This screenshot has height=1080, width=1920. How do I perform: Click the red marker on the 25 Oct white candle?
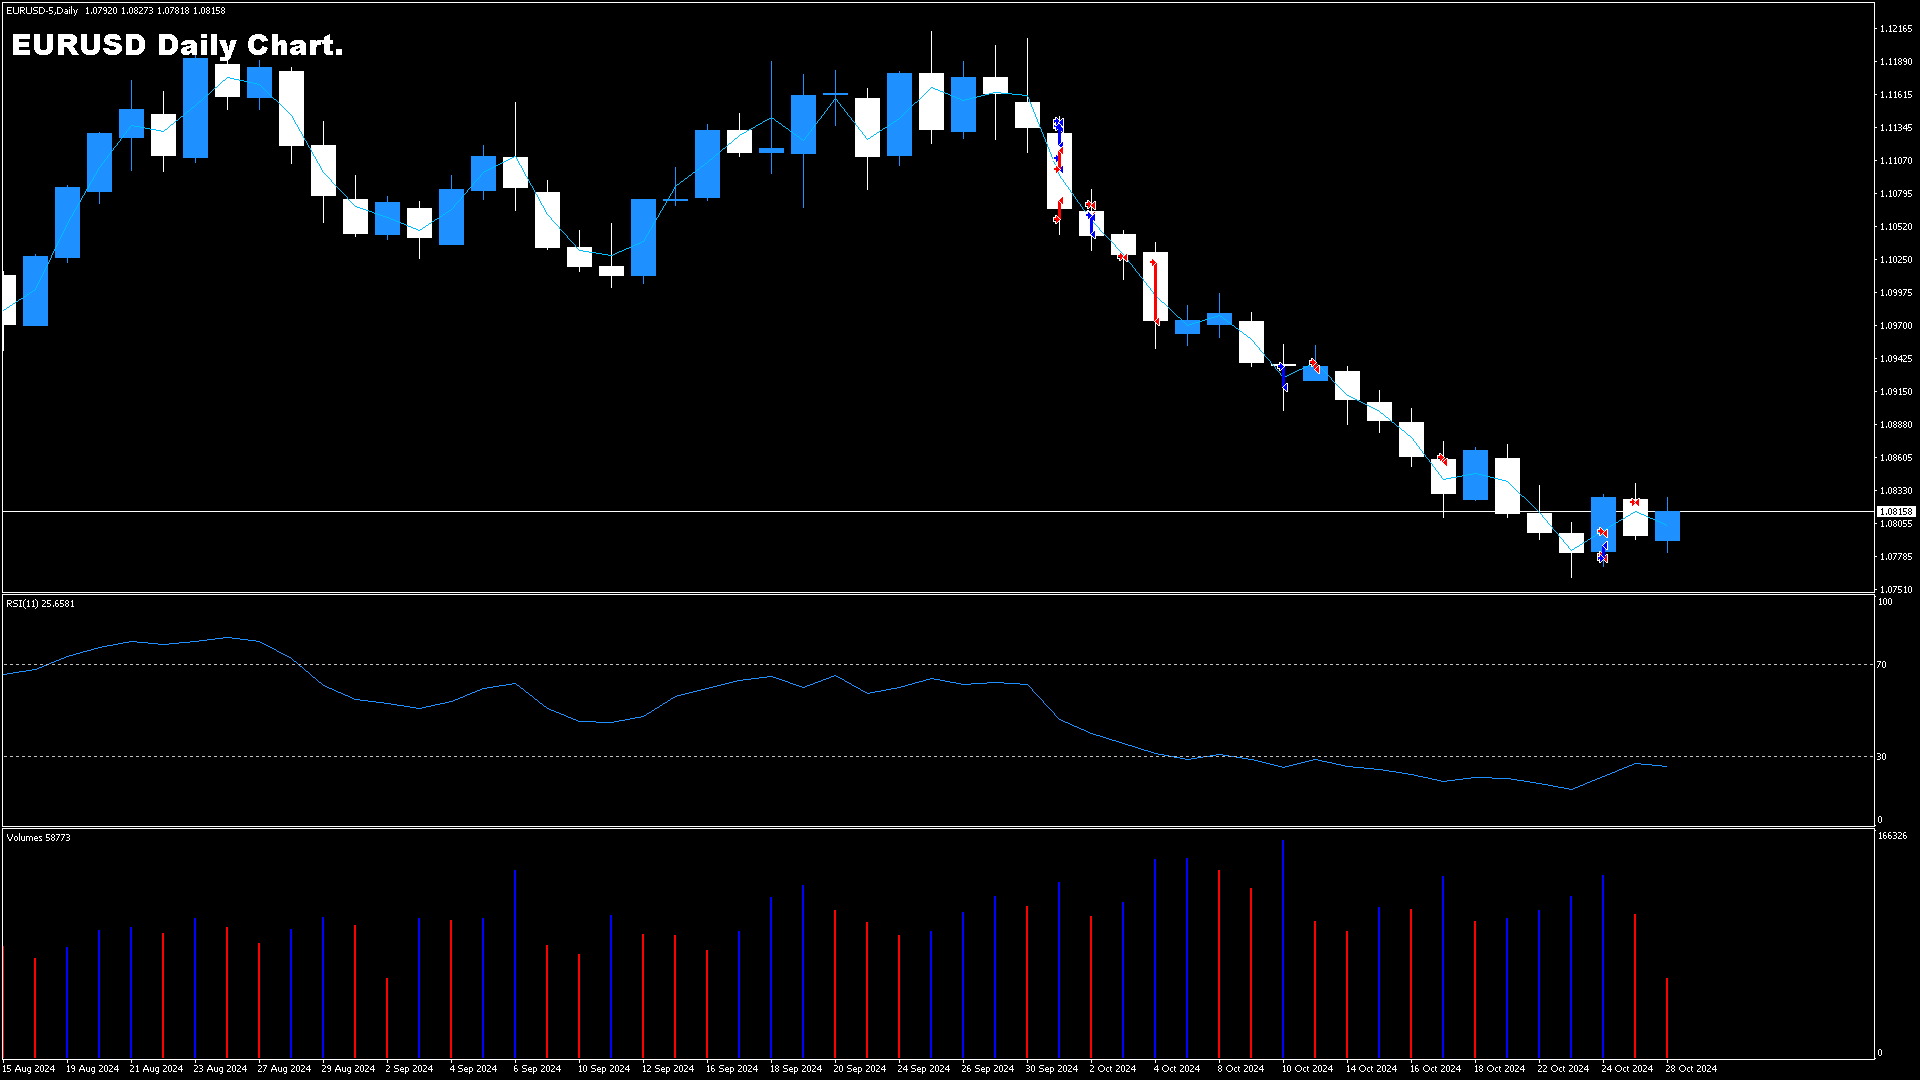point(1634,502)
